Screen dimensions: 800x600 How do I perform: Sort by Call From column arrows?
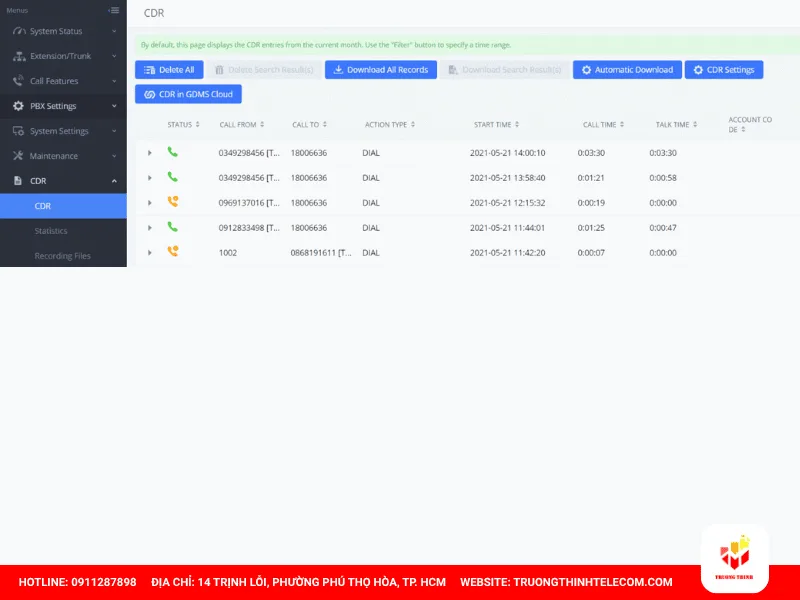click(x=262, y=124)
